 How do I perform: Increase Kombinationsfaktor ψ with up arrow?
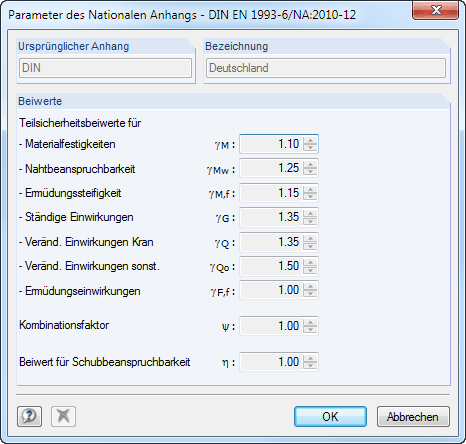click(310, 322)
